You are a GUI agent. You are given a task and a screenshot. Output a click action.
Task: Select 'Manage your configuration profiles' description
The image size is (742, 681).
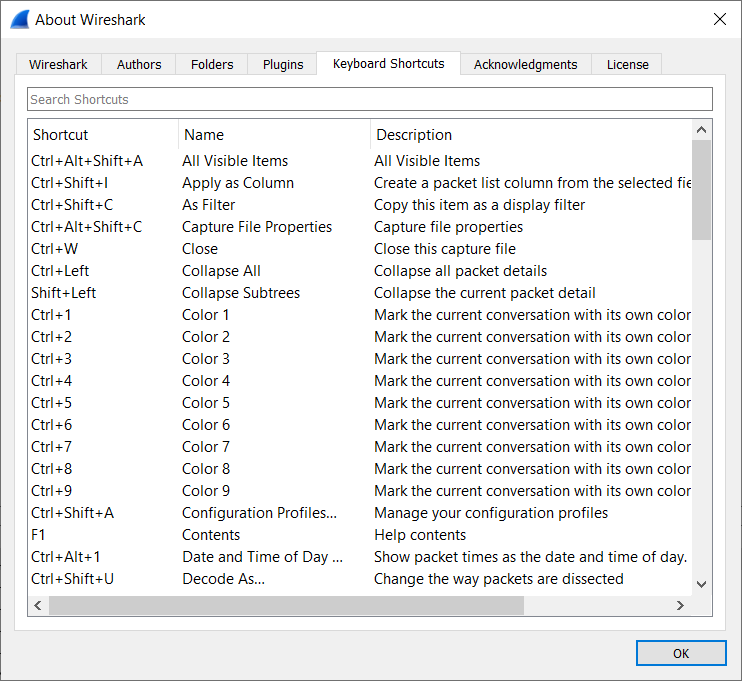pyautogui.click(x=491, y=513)
